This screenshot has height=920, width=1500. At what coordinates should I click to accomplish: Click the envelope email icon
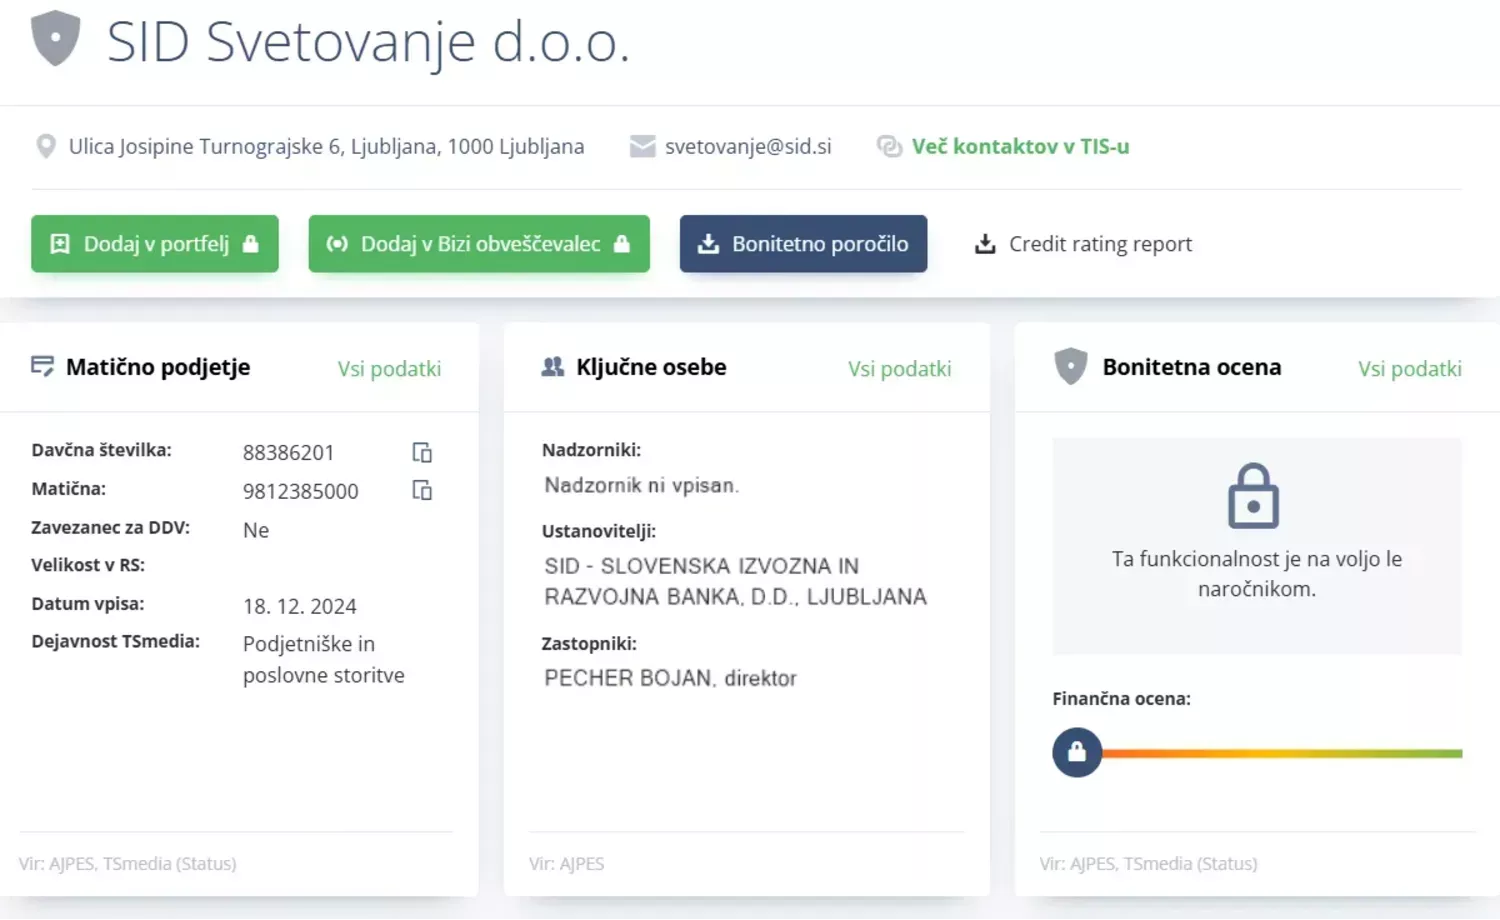[x=642, y=147]
